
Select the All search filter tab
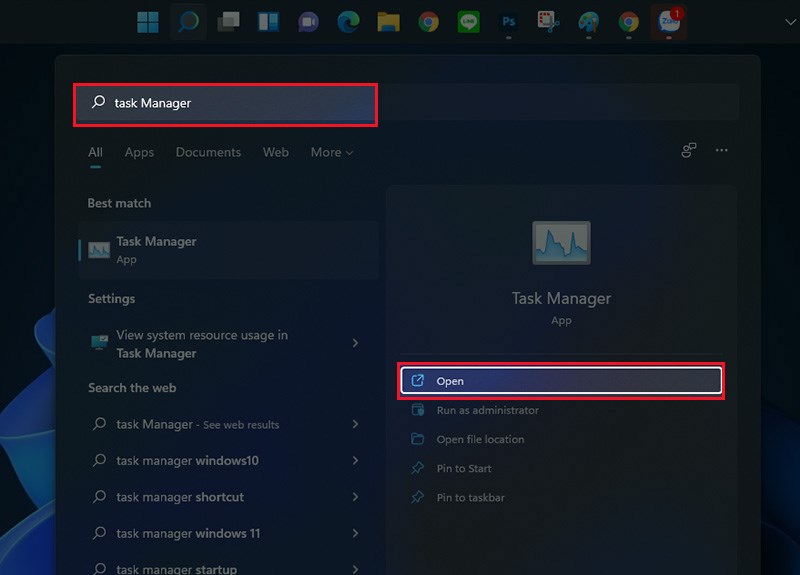[x=95, y=152]
